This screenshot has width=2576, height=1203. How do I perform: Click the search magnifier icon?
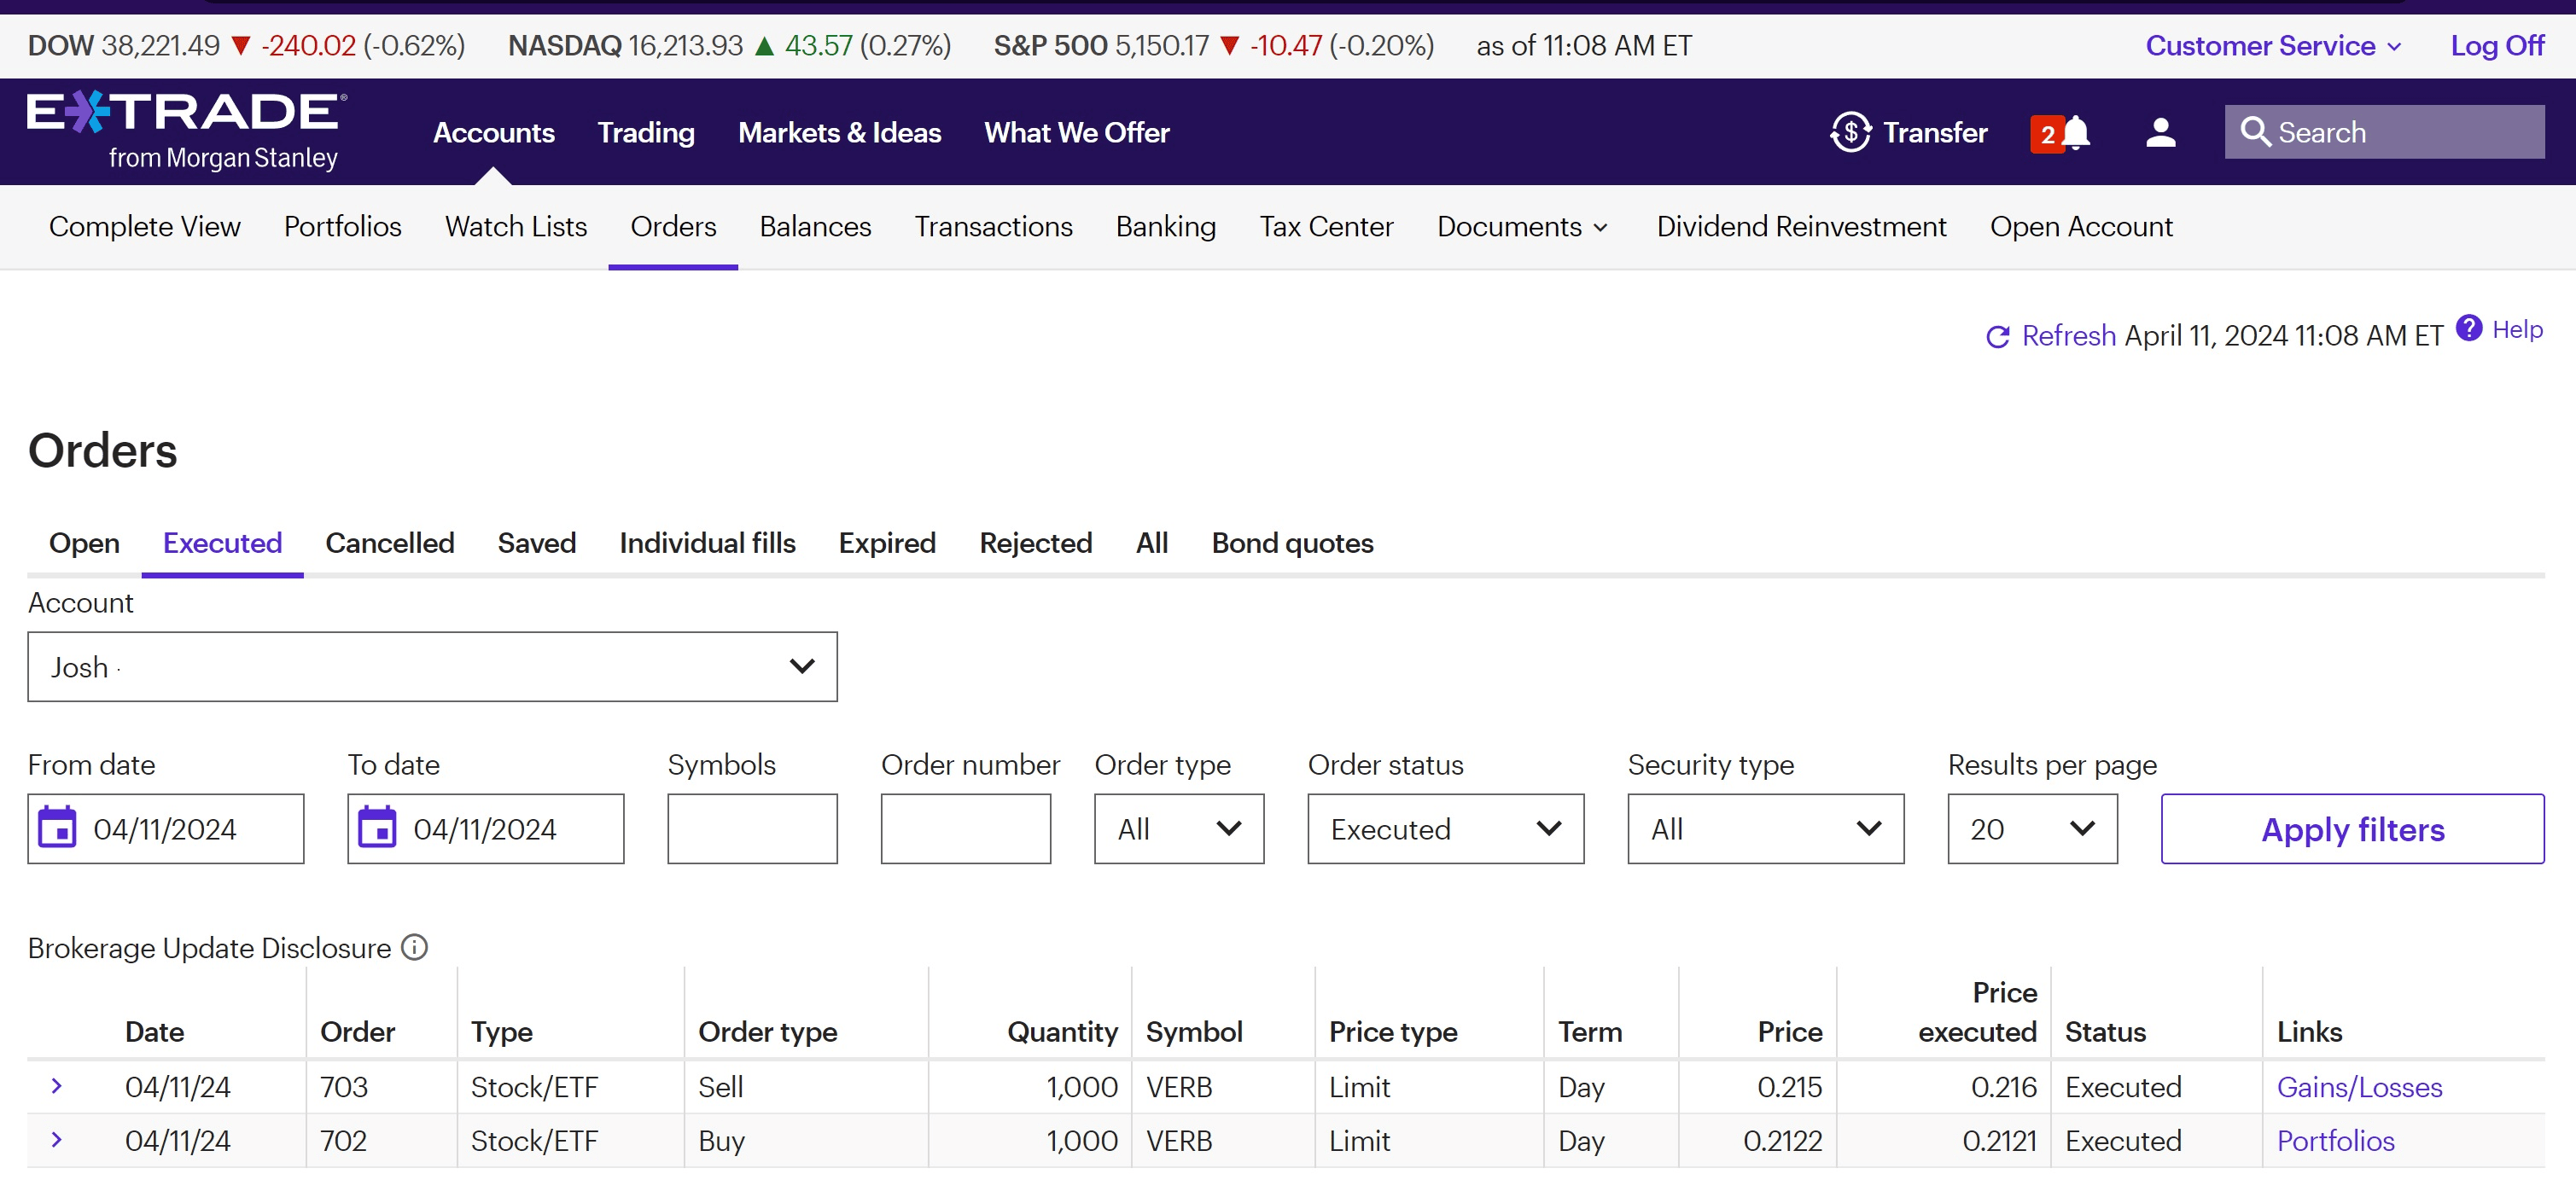tap(2255, 131)
